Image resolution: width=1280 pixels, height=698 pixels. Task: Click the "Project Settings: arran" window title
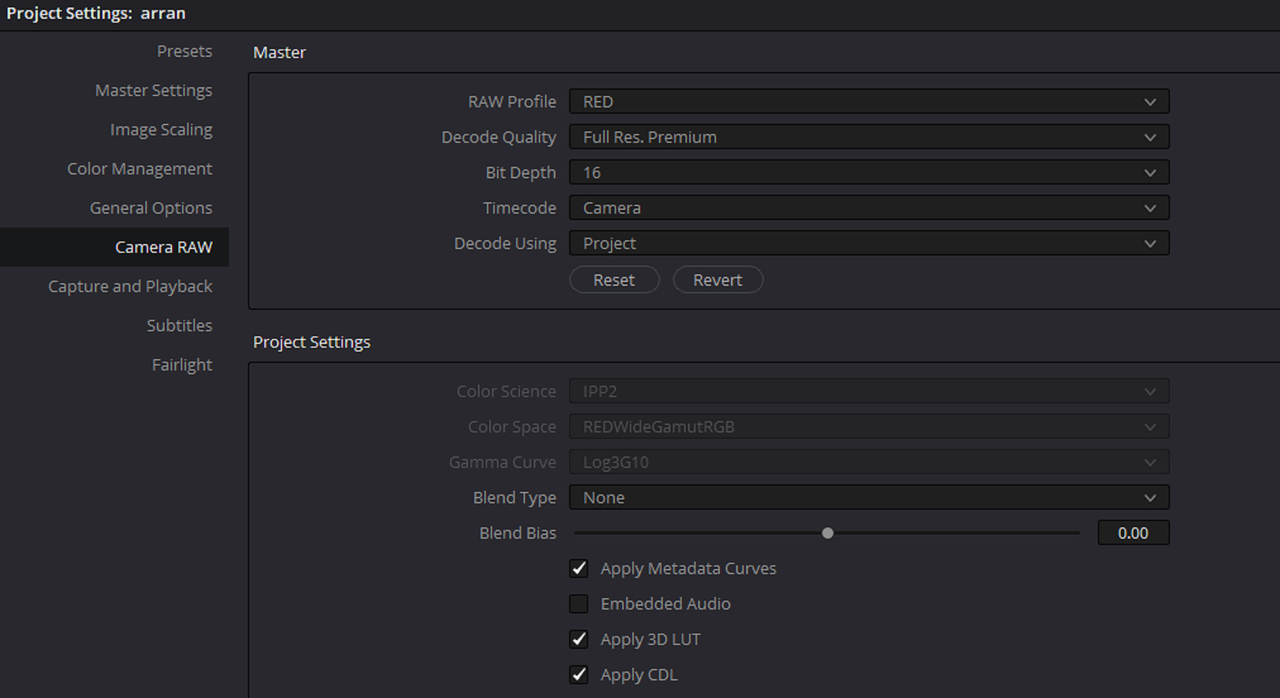[96, 14]
